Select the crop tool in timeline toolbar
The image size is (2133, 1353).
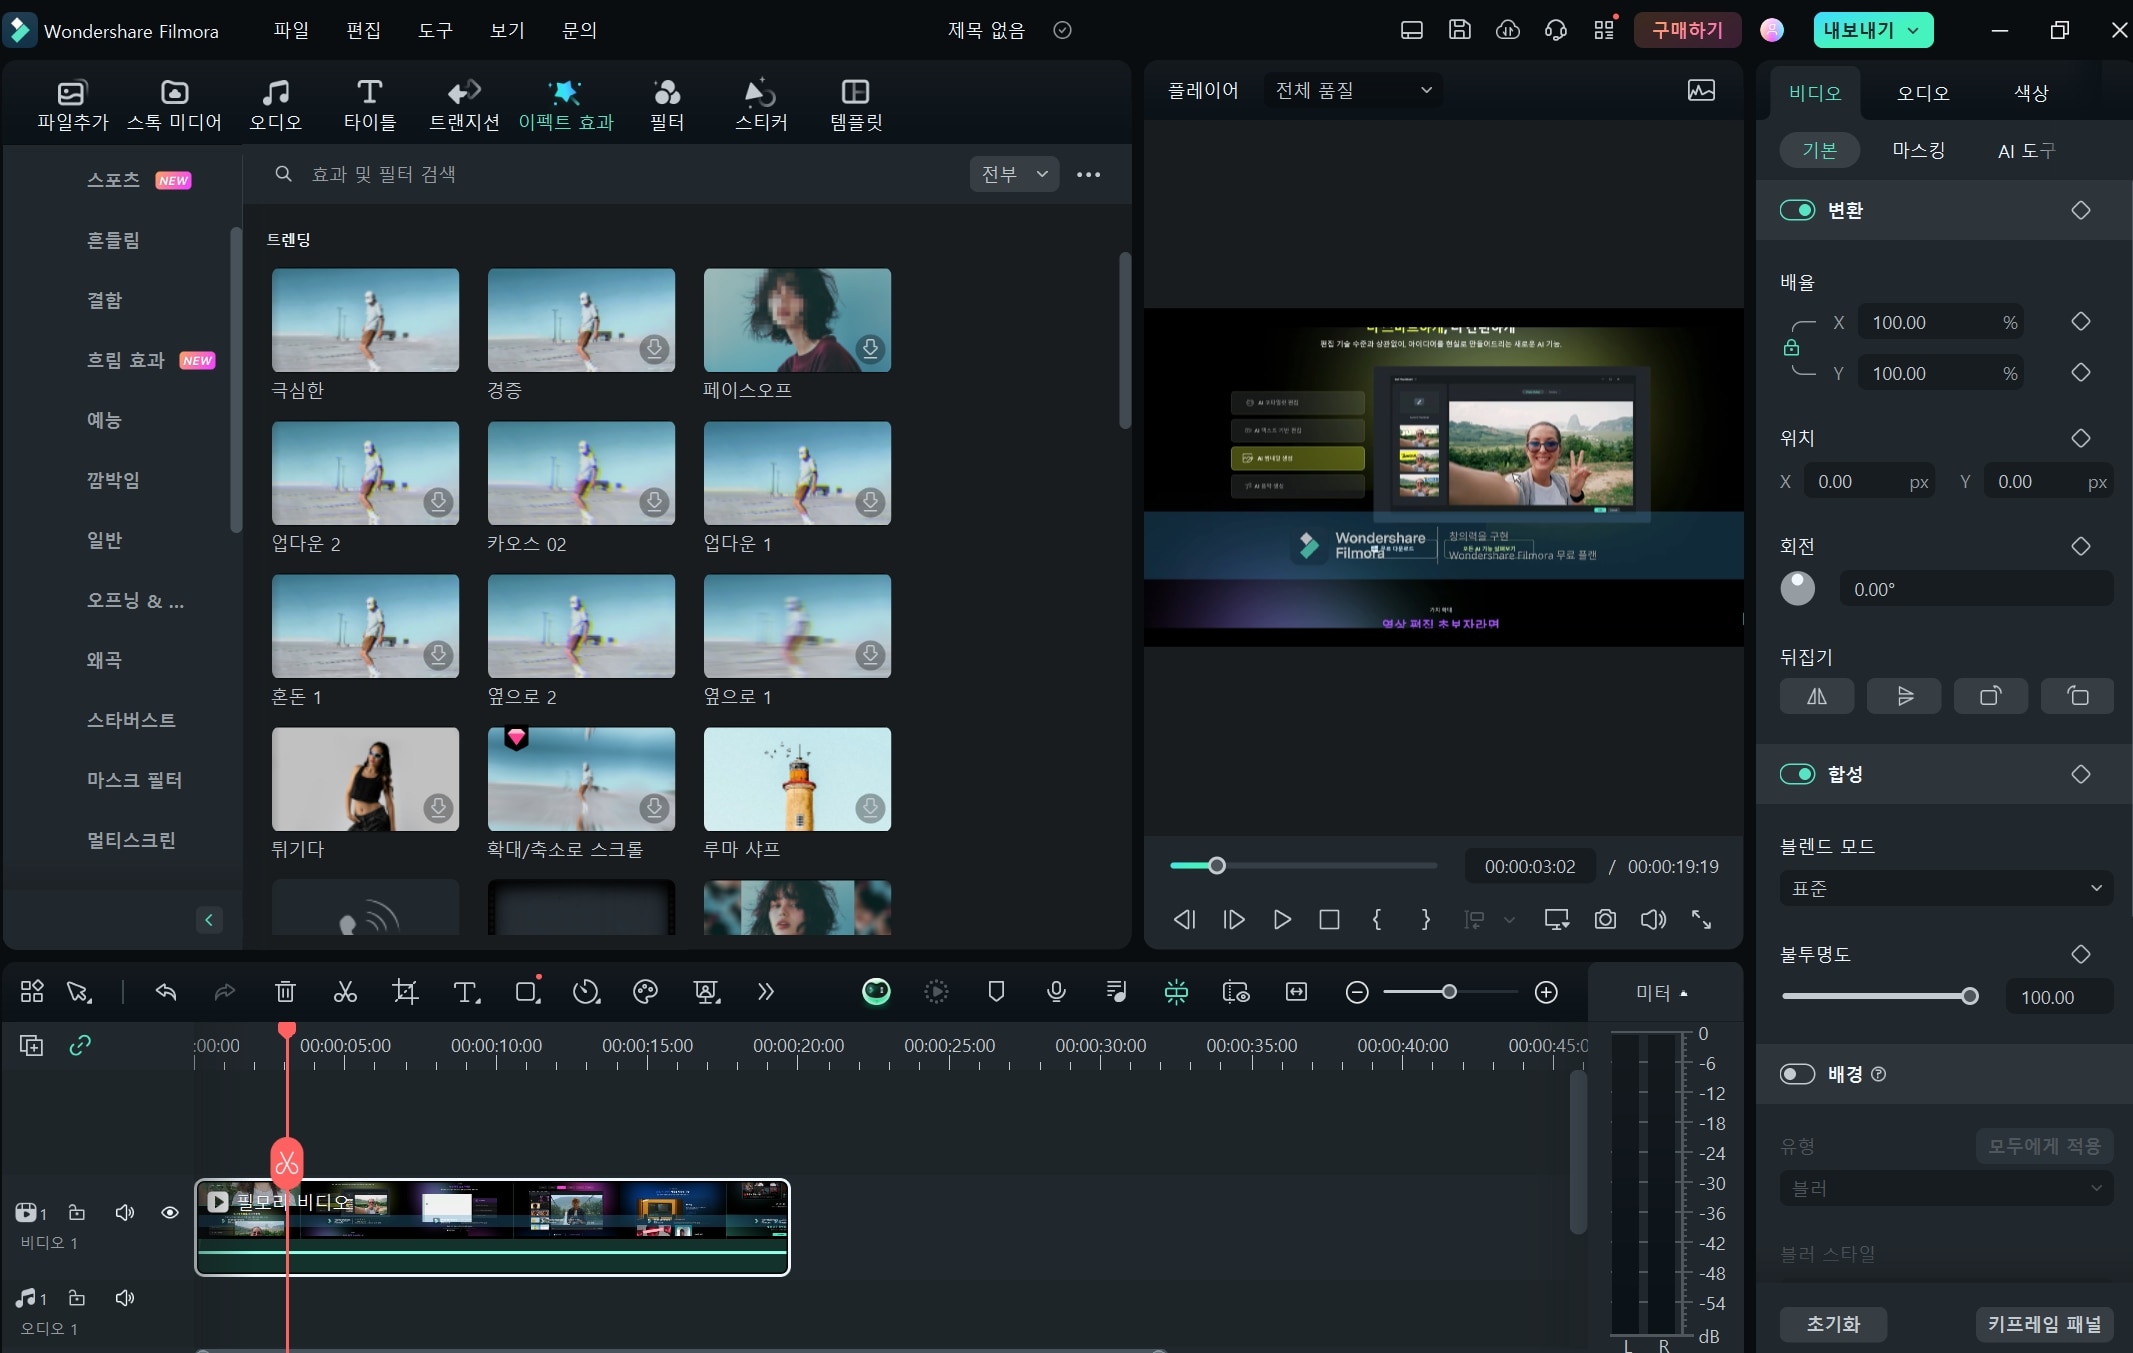[x=405, y=991]
